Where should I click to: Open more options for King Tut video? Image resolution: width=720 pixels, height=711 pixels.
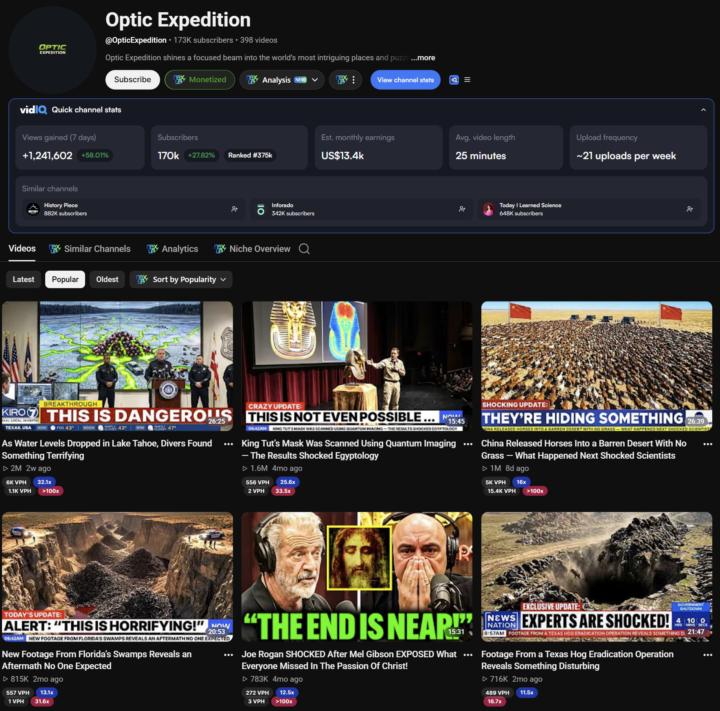(x=468, y=444)
